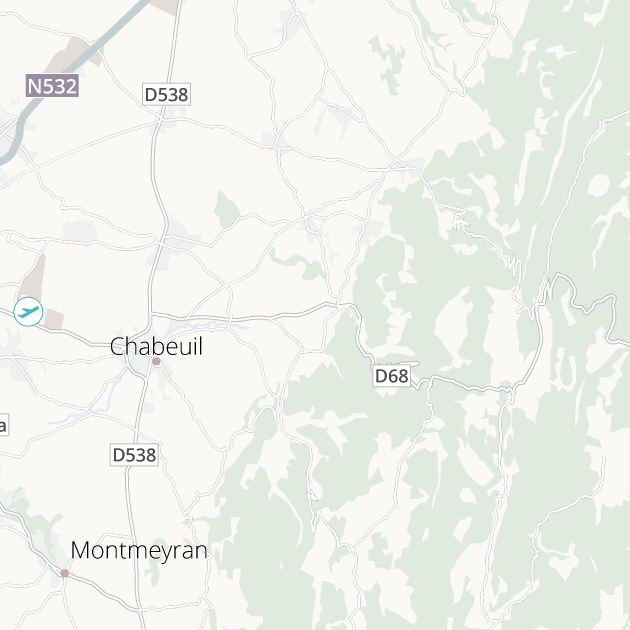Select the Montmeyran town name
This screenshot has width=630, height=630.
coord(139,550)
